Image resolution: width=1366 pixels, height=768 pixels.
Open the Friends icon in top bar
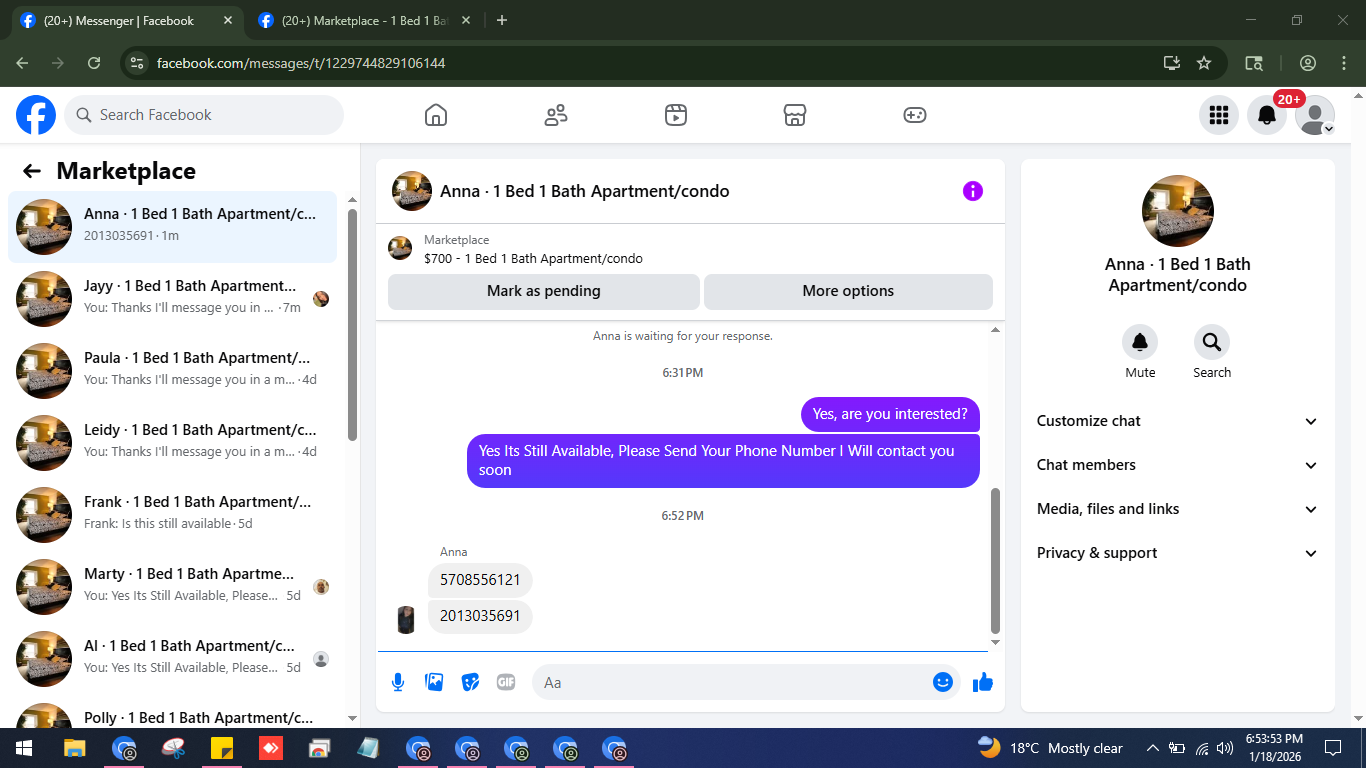pos(556,115)
